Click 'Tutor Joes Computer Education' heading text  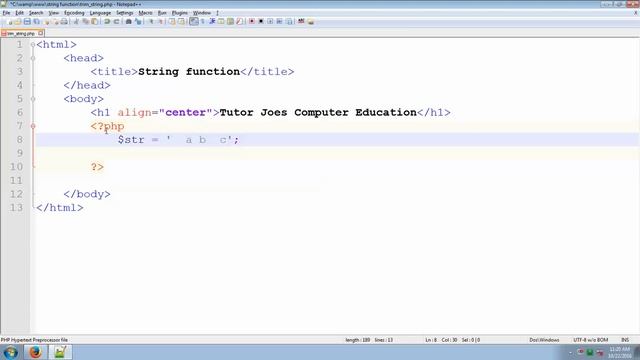click(318, 113)
